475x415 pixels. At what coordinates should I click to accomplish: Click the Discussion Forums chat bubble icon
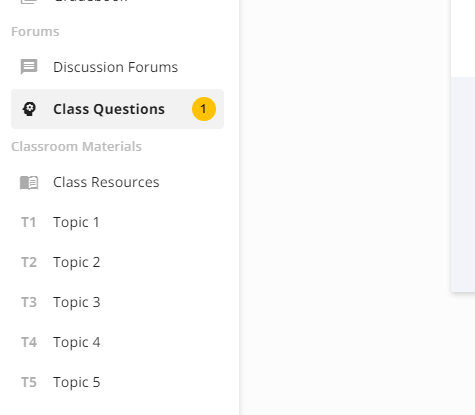point(29,67)
